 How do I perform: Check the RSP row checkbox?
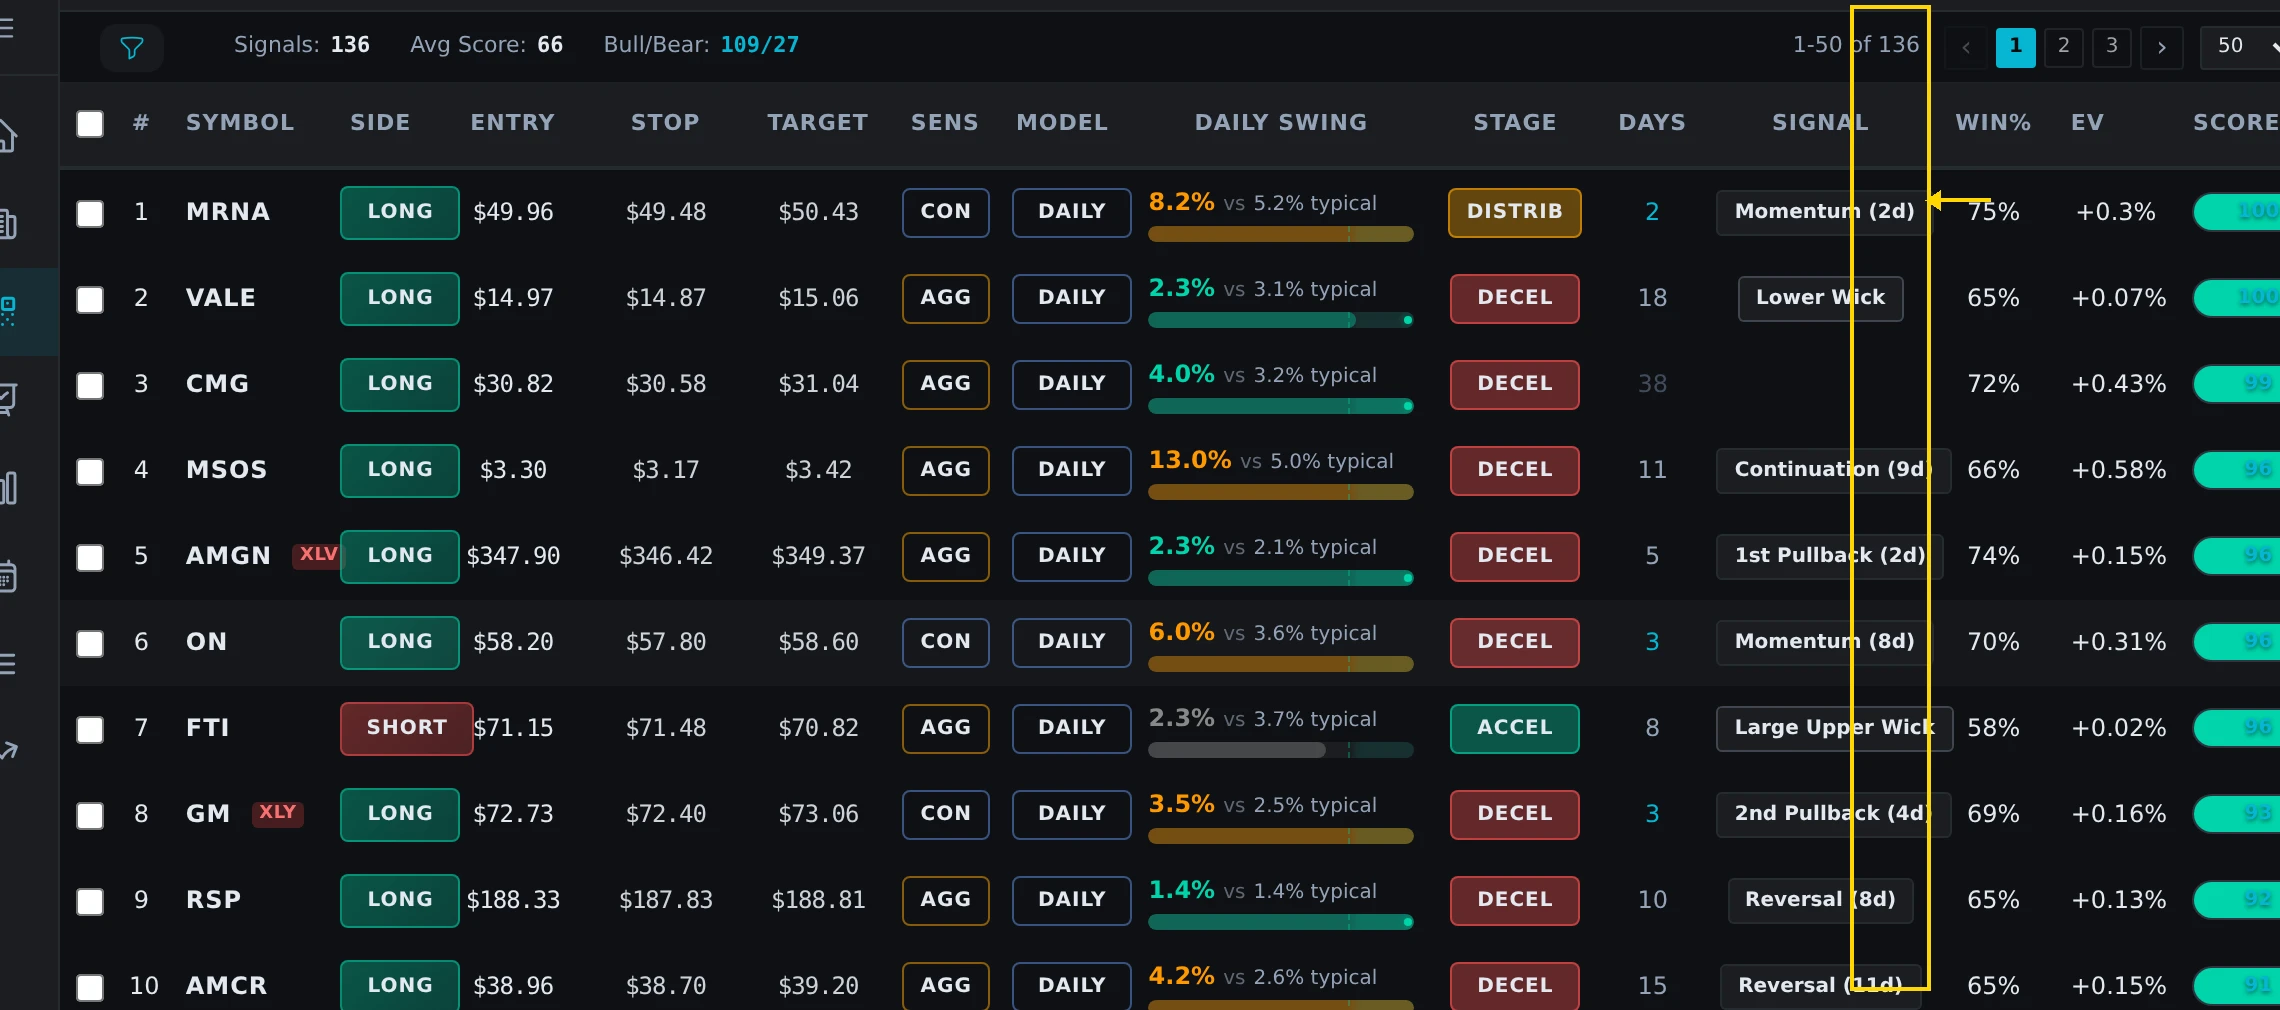tap(90, 901)
